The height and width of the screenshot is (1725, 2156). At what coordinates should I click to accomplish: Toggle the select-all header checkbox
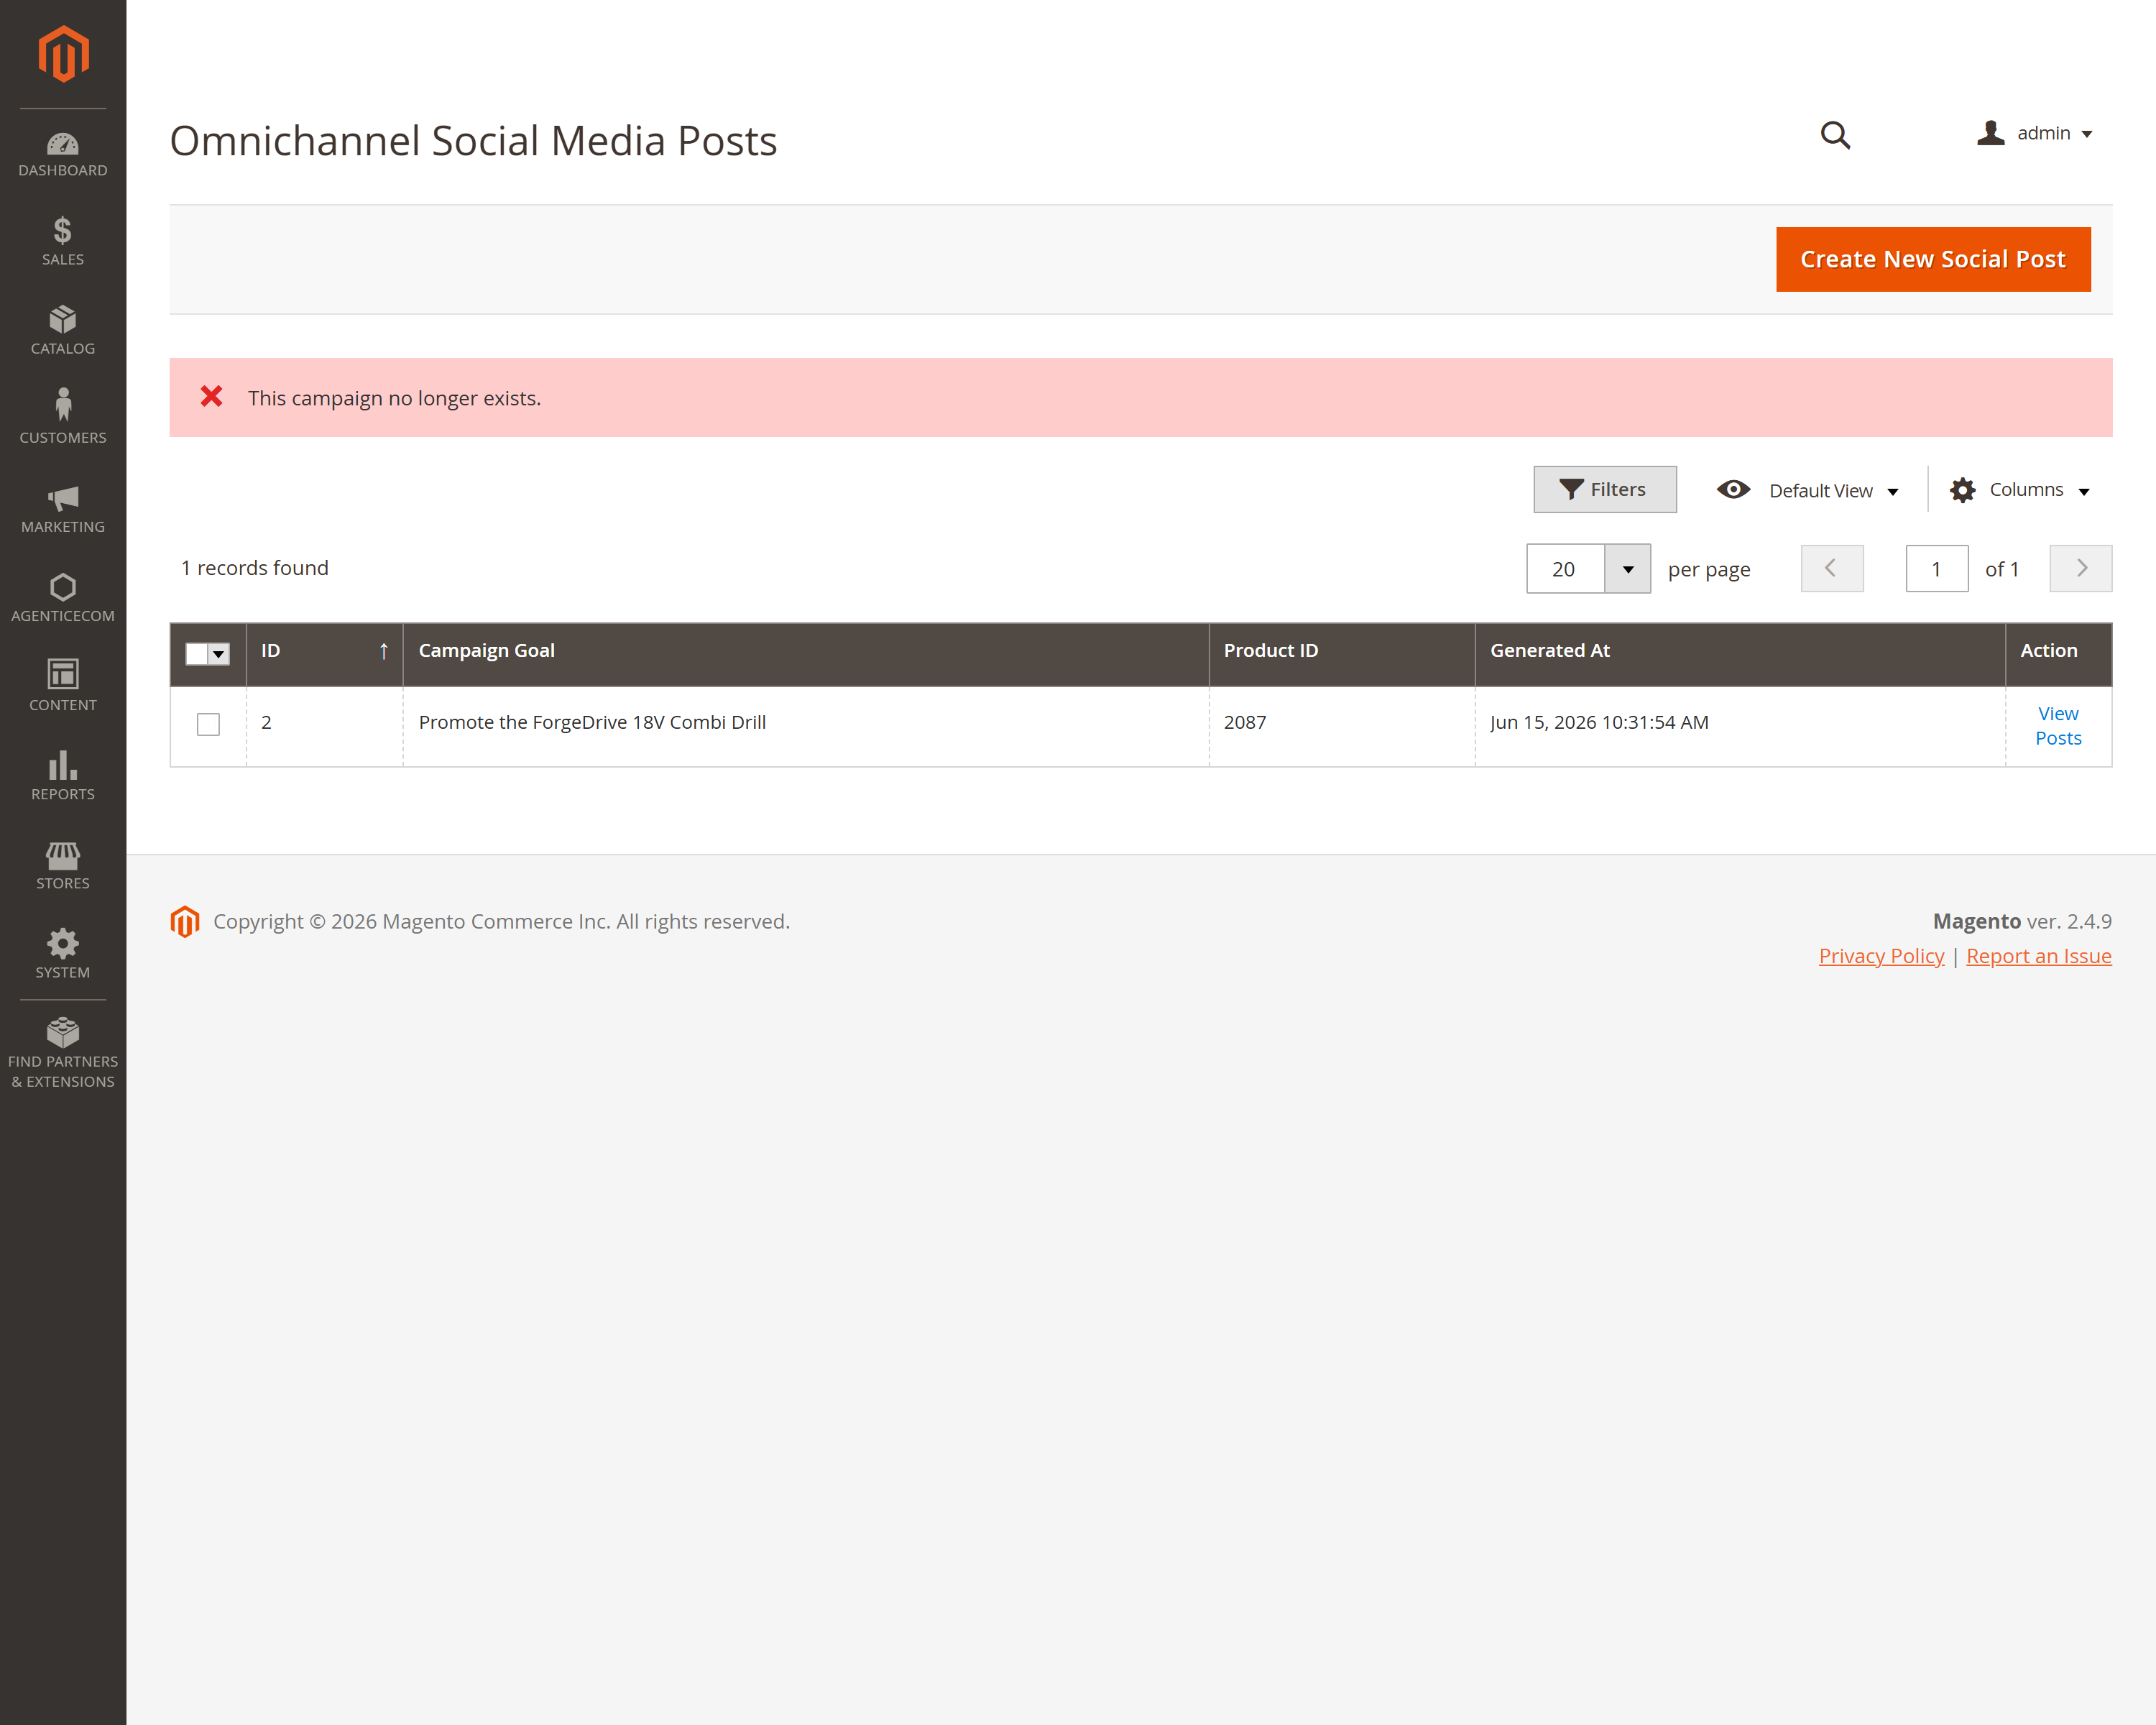[x=197, y=653]
